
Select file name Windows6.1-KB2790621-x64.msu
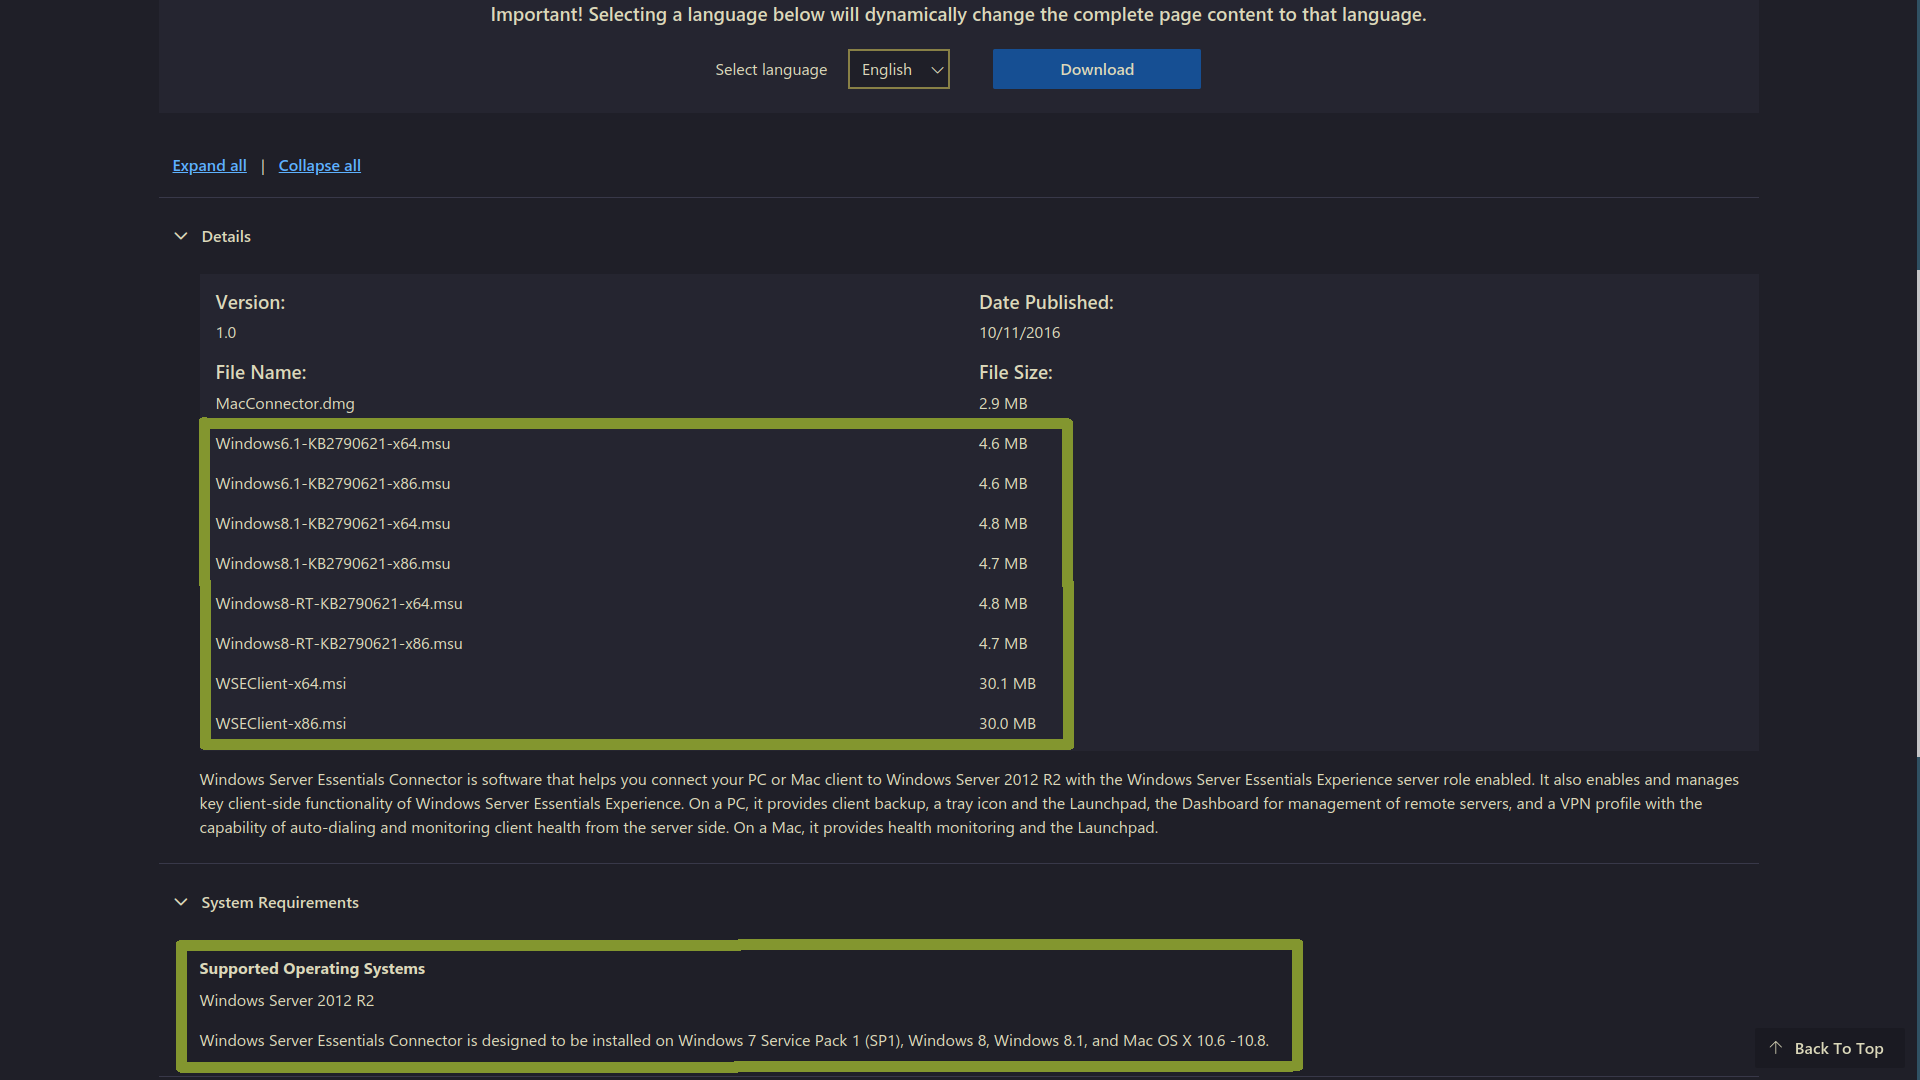pos(333,443)
